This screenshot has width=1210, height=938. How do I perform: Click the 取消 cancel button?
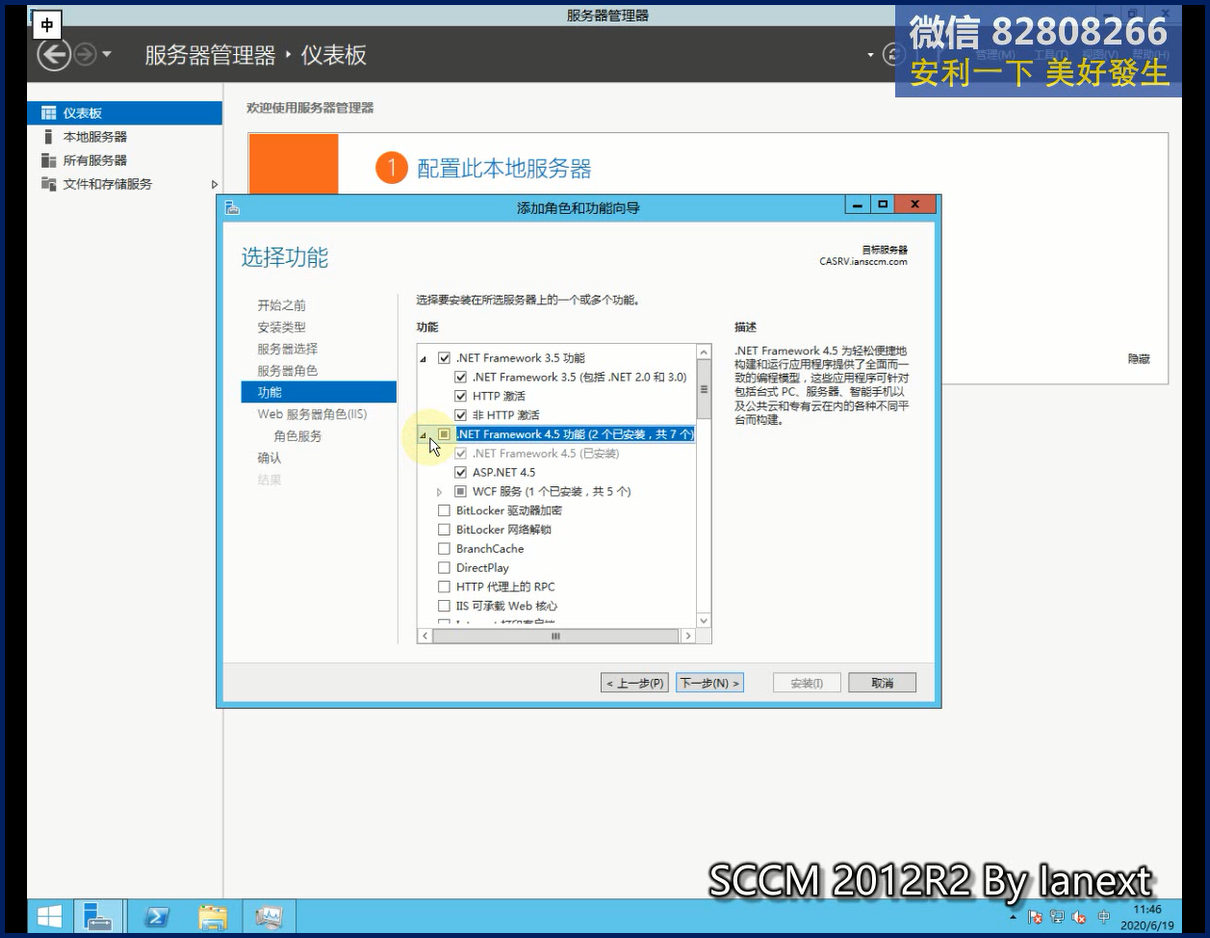(x=882, y=683)
